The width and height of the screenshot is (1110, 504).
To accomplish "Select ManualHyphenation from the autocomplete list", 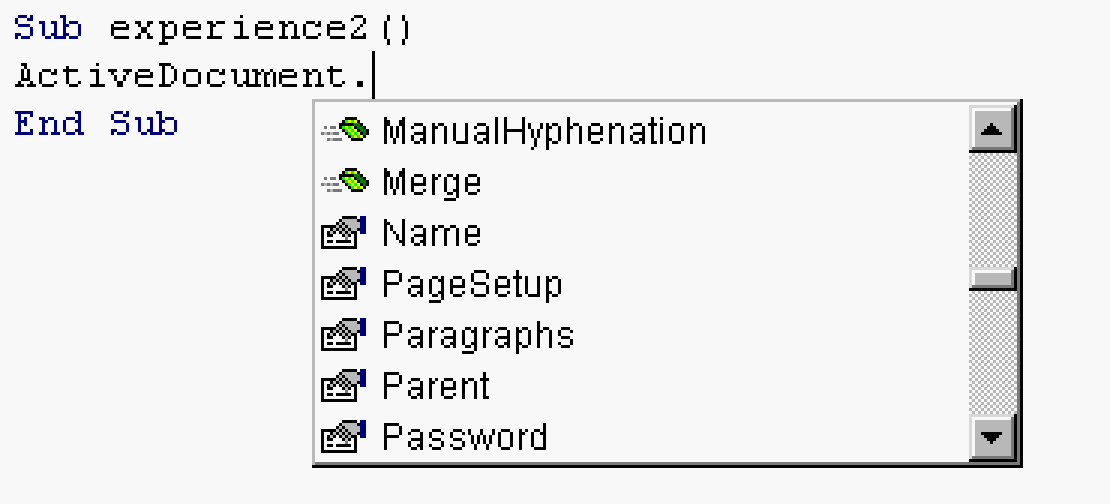I will tap(544, 132).
